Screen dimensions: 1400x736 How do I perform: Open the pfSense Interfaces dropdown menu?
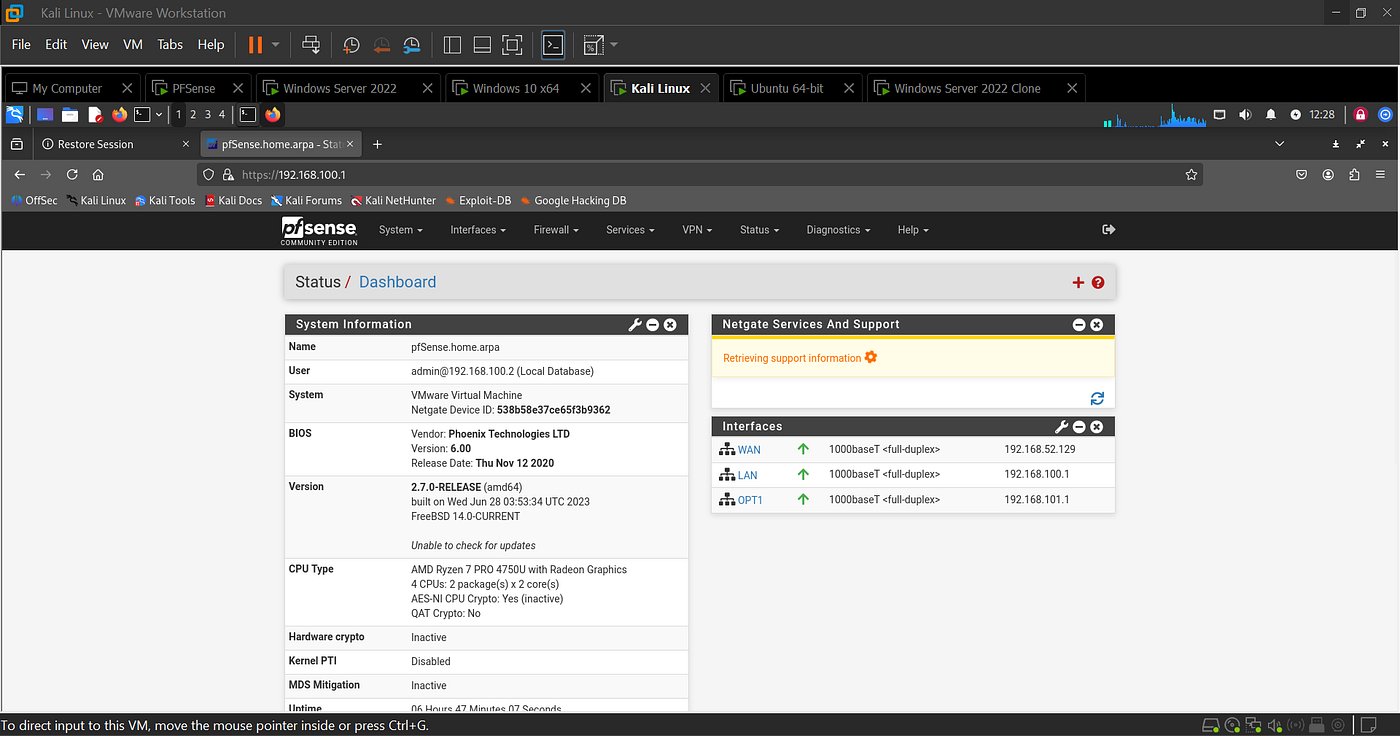tap(478, 230)
